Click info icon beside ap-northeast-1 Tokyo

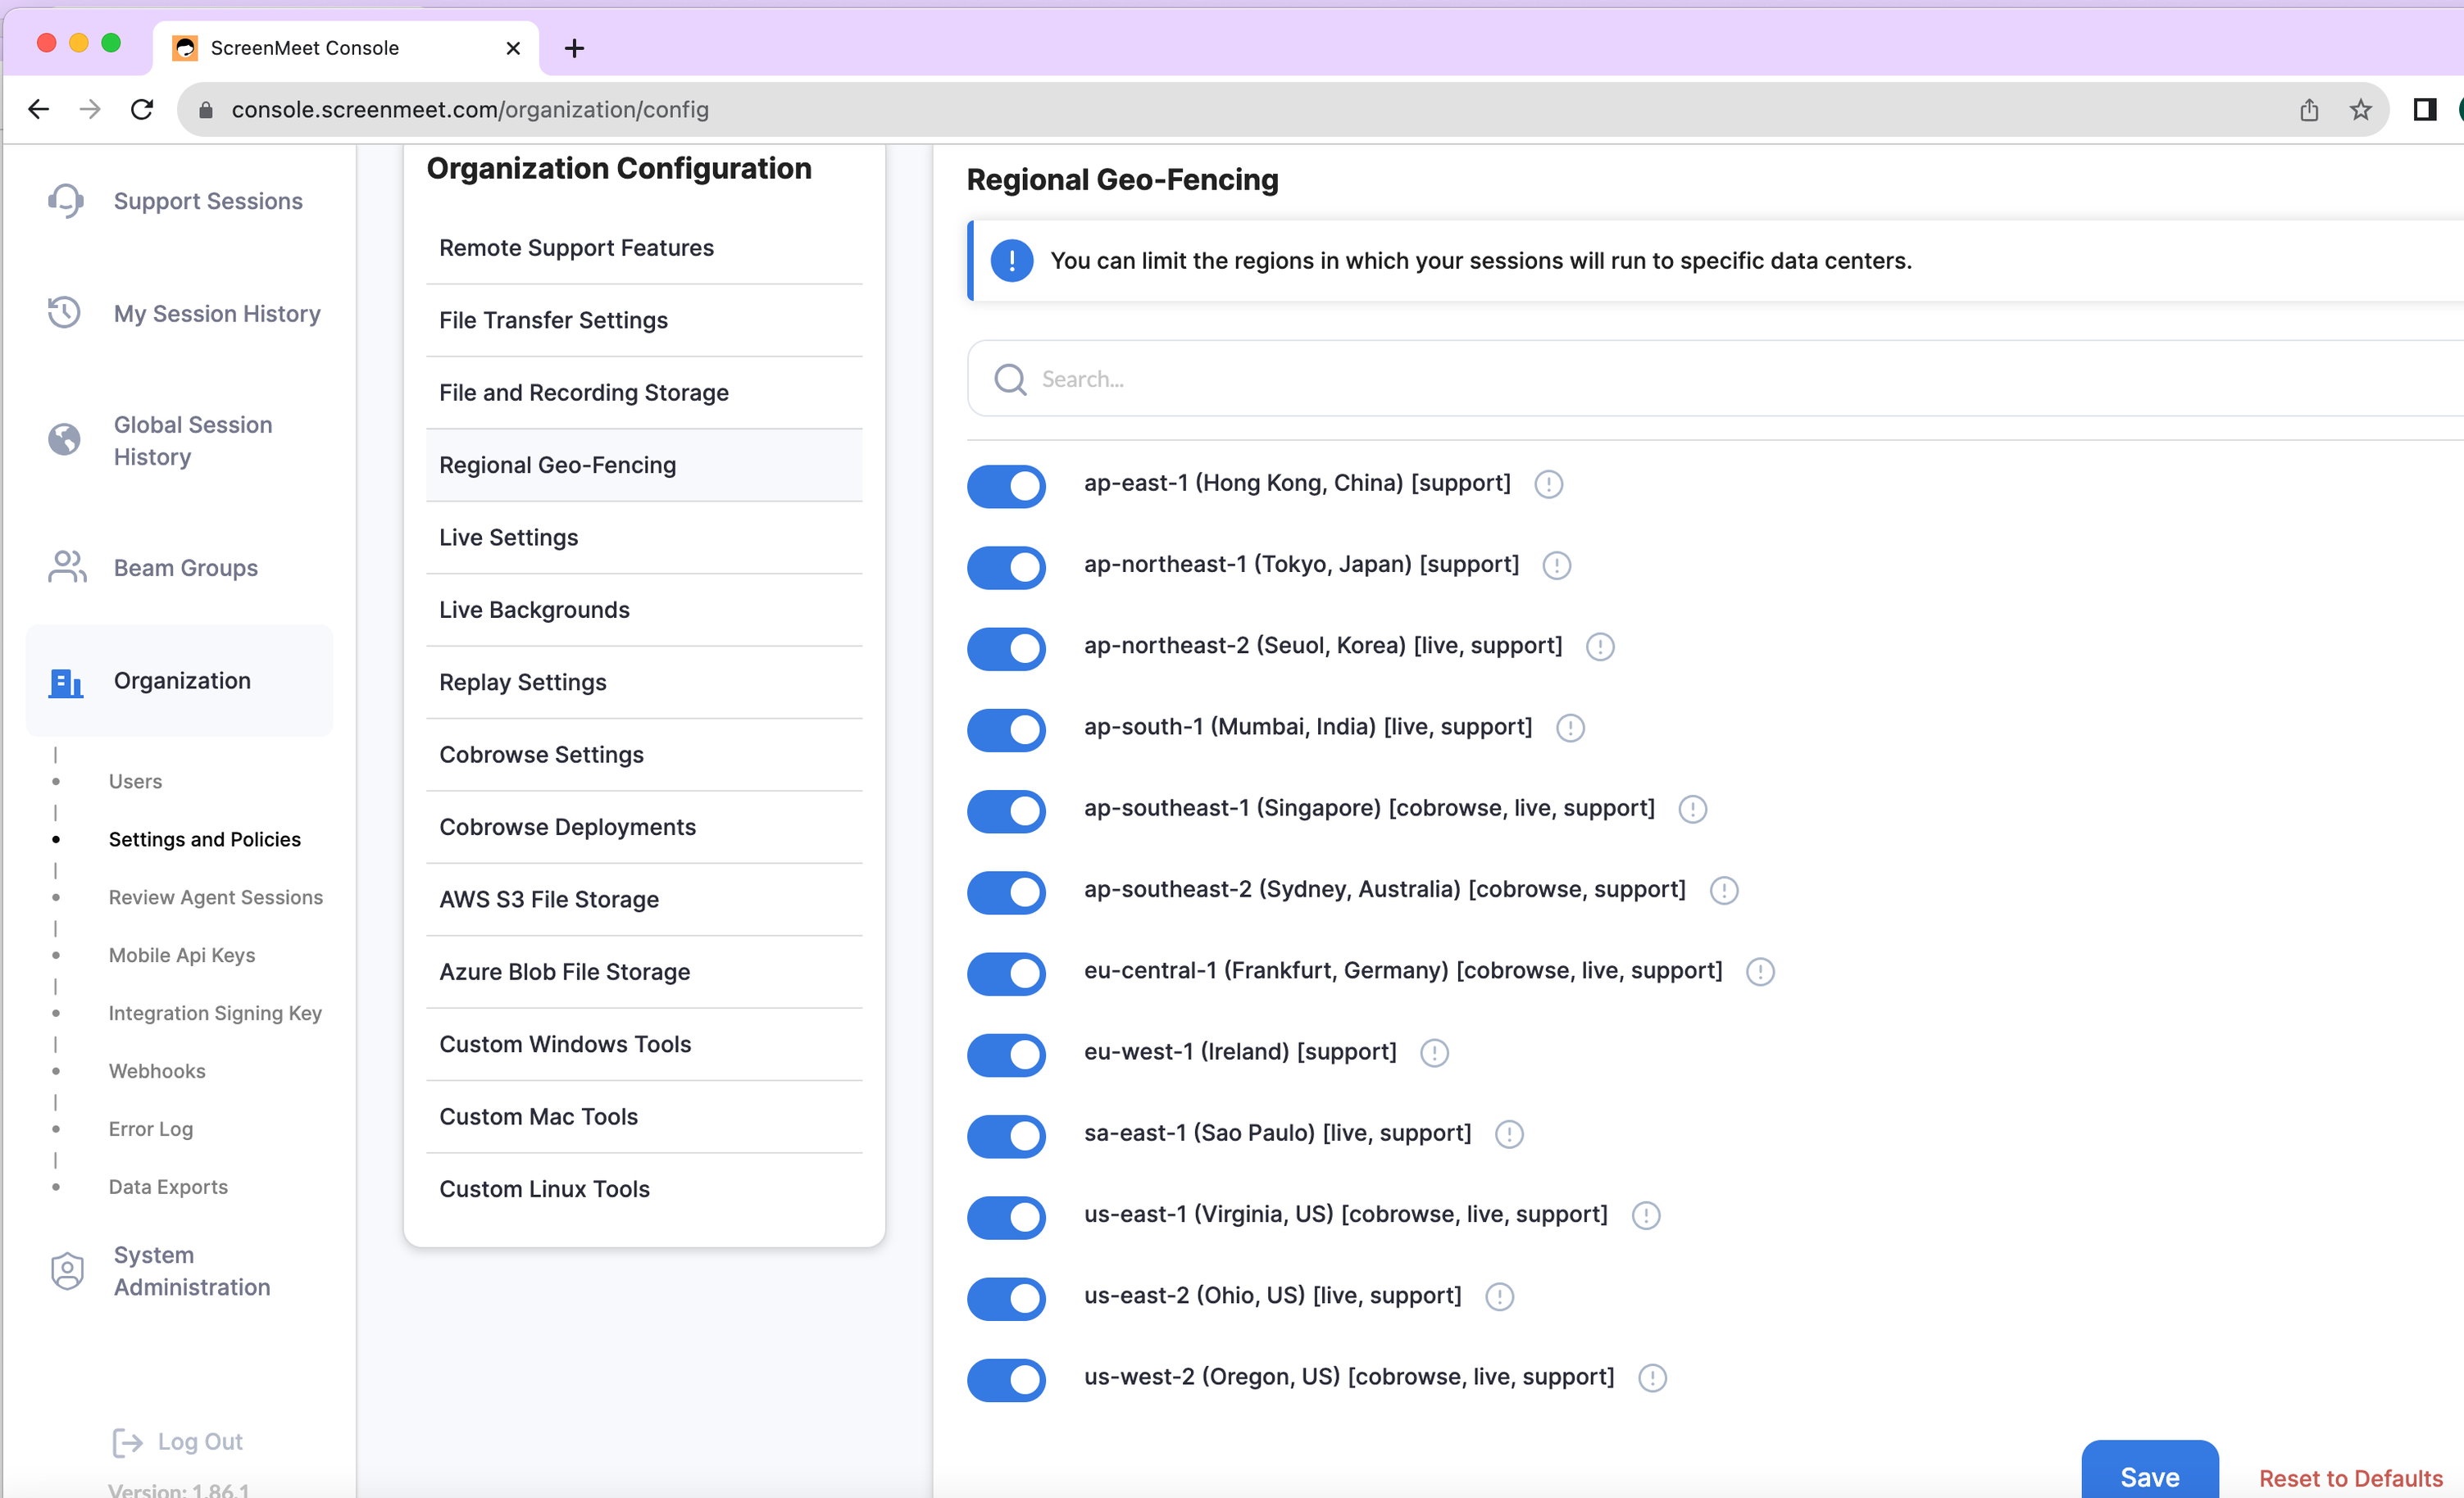[1556, 566]
